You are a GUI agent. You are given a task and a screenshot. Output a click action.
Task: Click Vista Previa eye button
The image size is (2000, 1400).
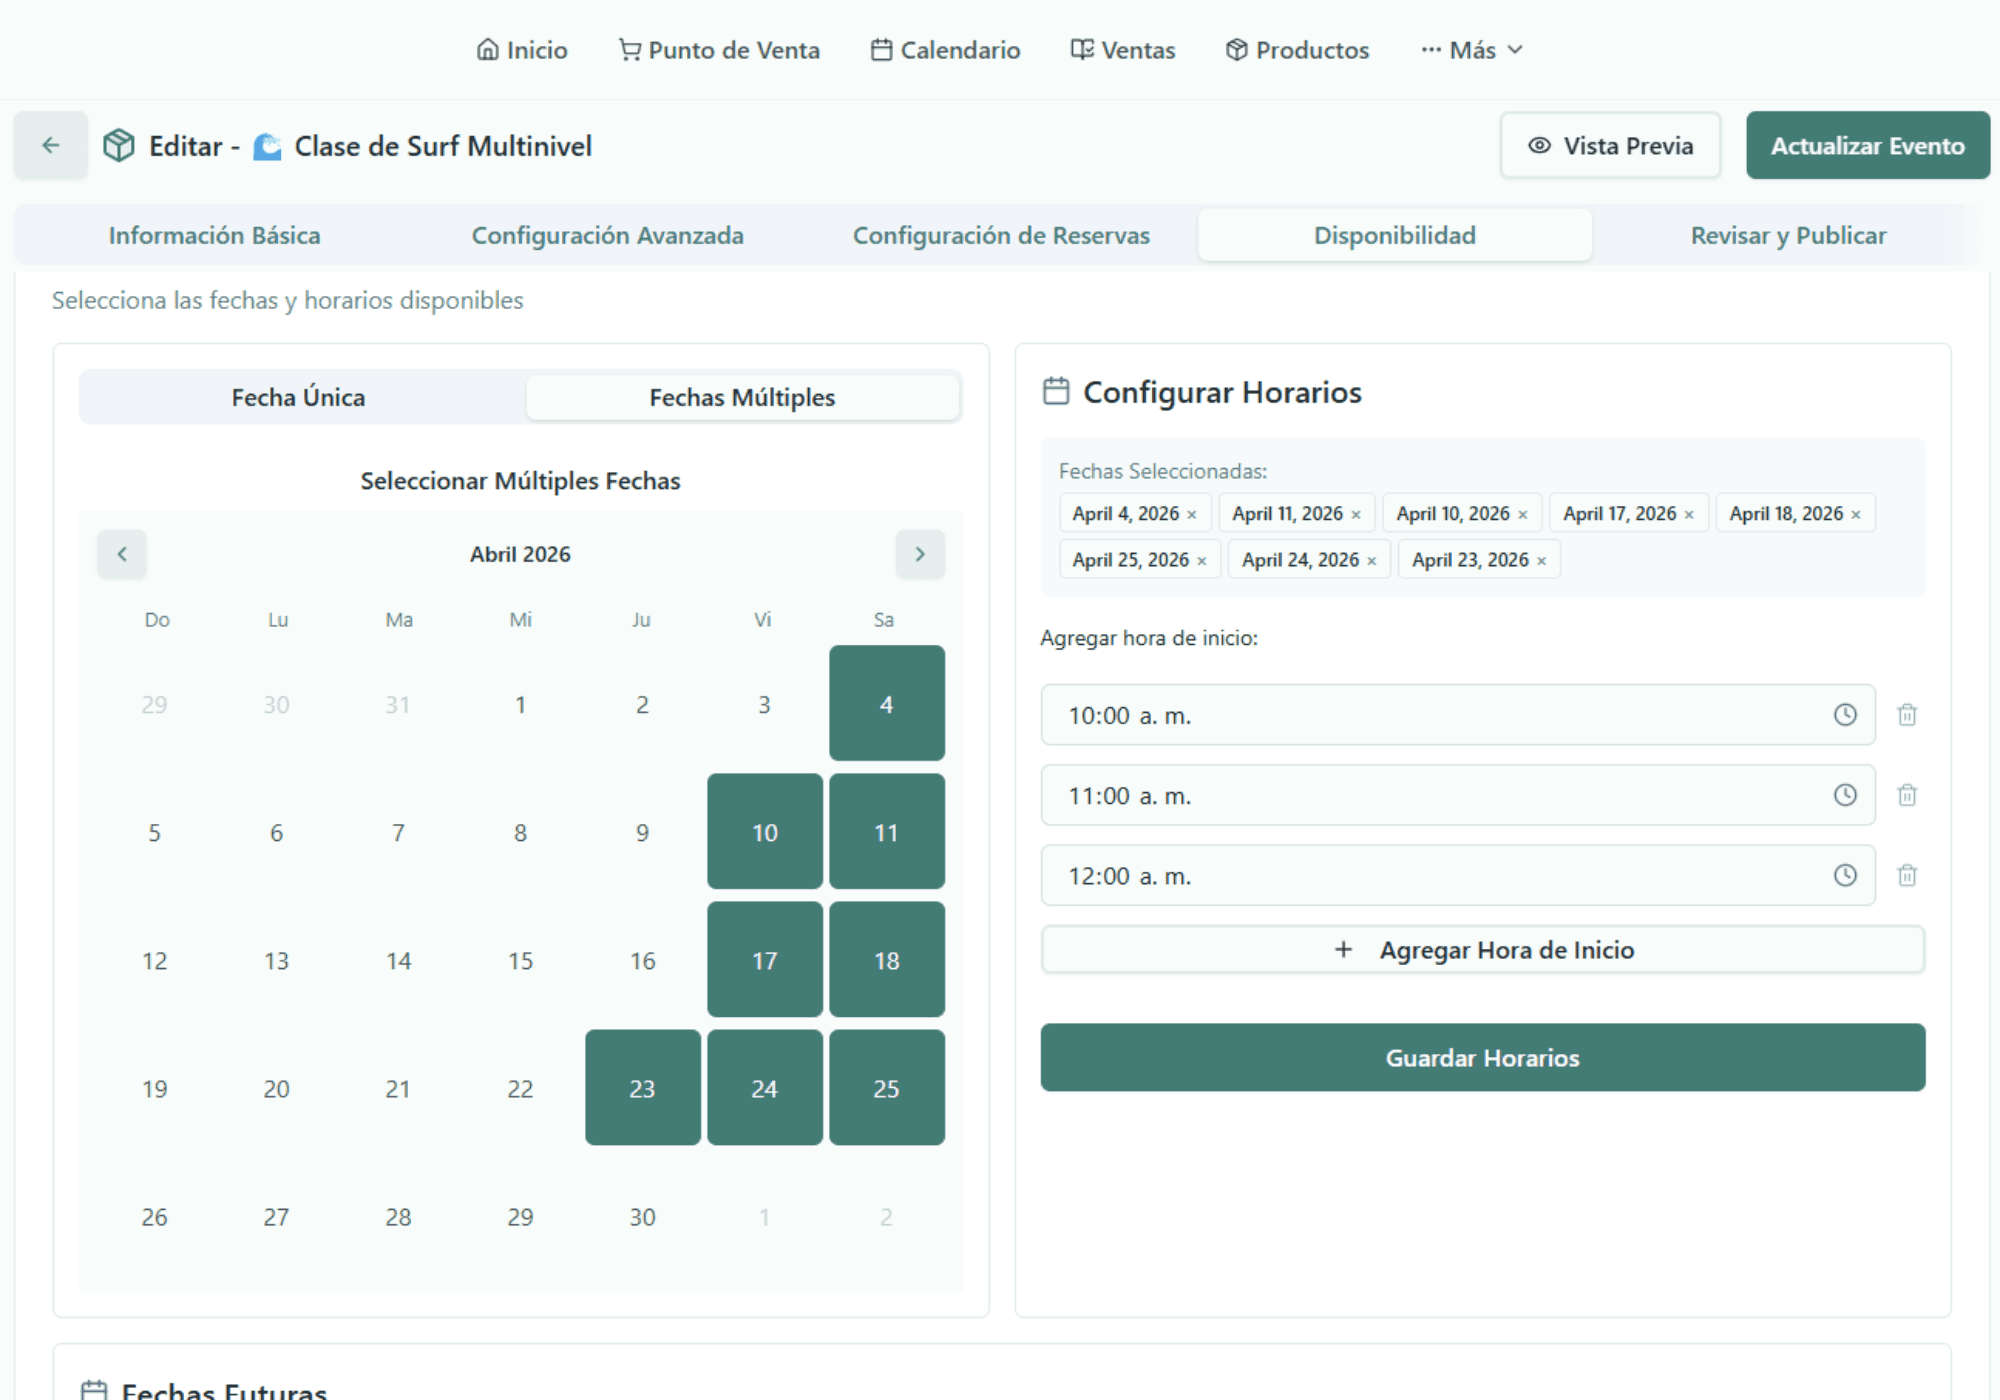[x=1610, y=146]
